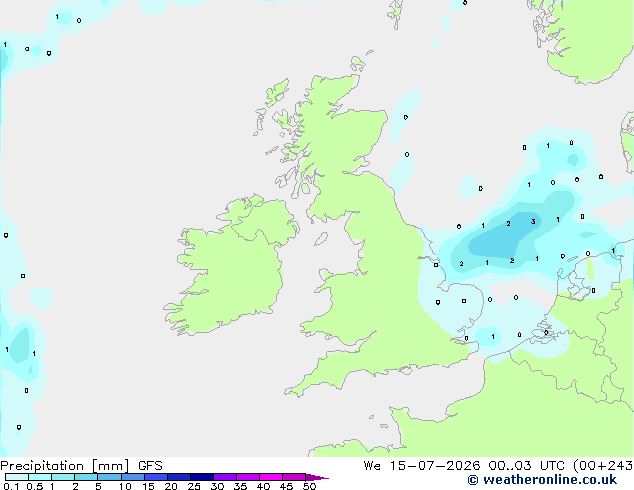
Task: Click the '0.1' legend scale label
Action: (x=11, y=486)
